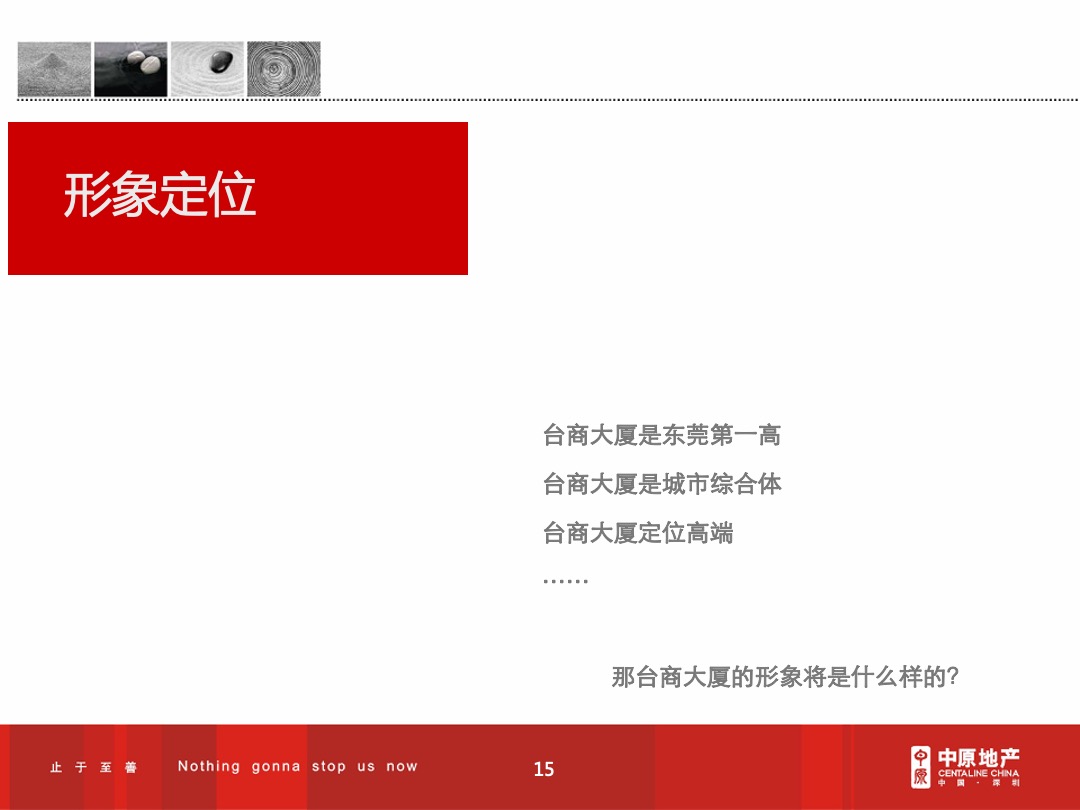Viewport: 1080px width, 810px height.
Task: Click the dotted divider line under the thumbnails
Action: (x=540, y=99)
